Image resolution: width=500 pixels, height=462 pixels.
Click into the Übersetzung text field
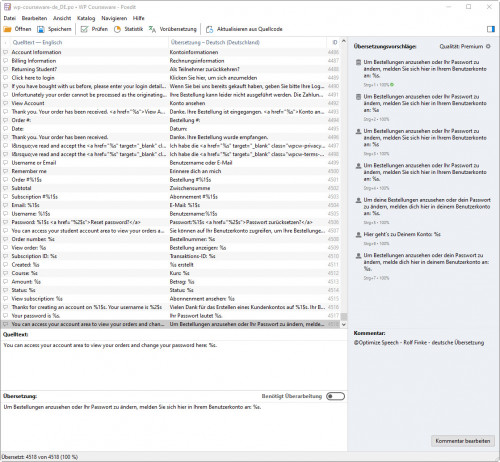click(x=173, y=426)
